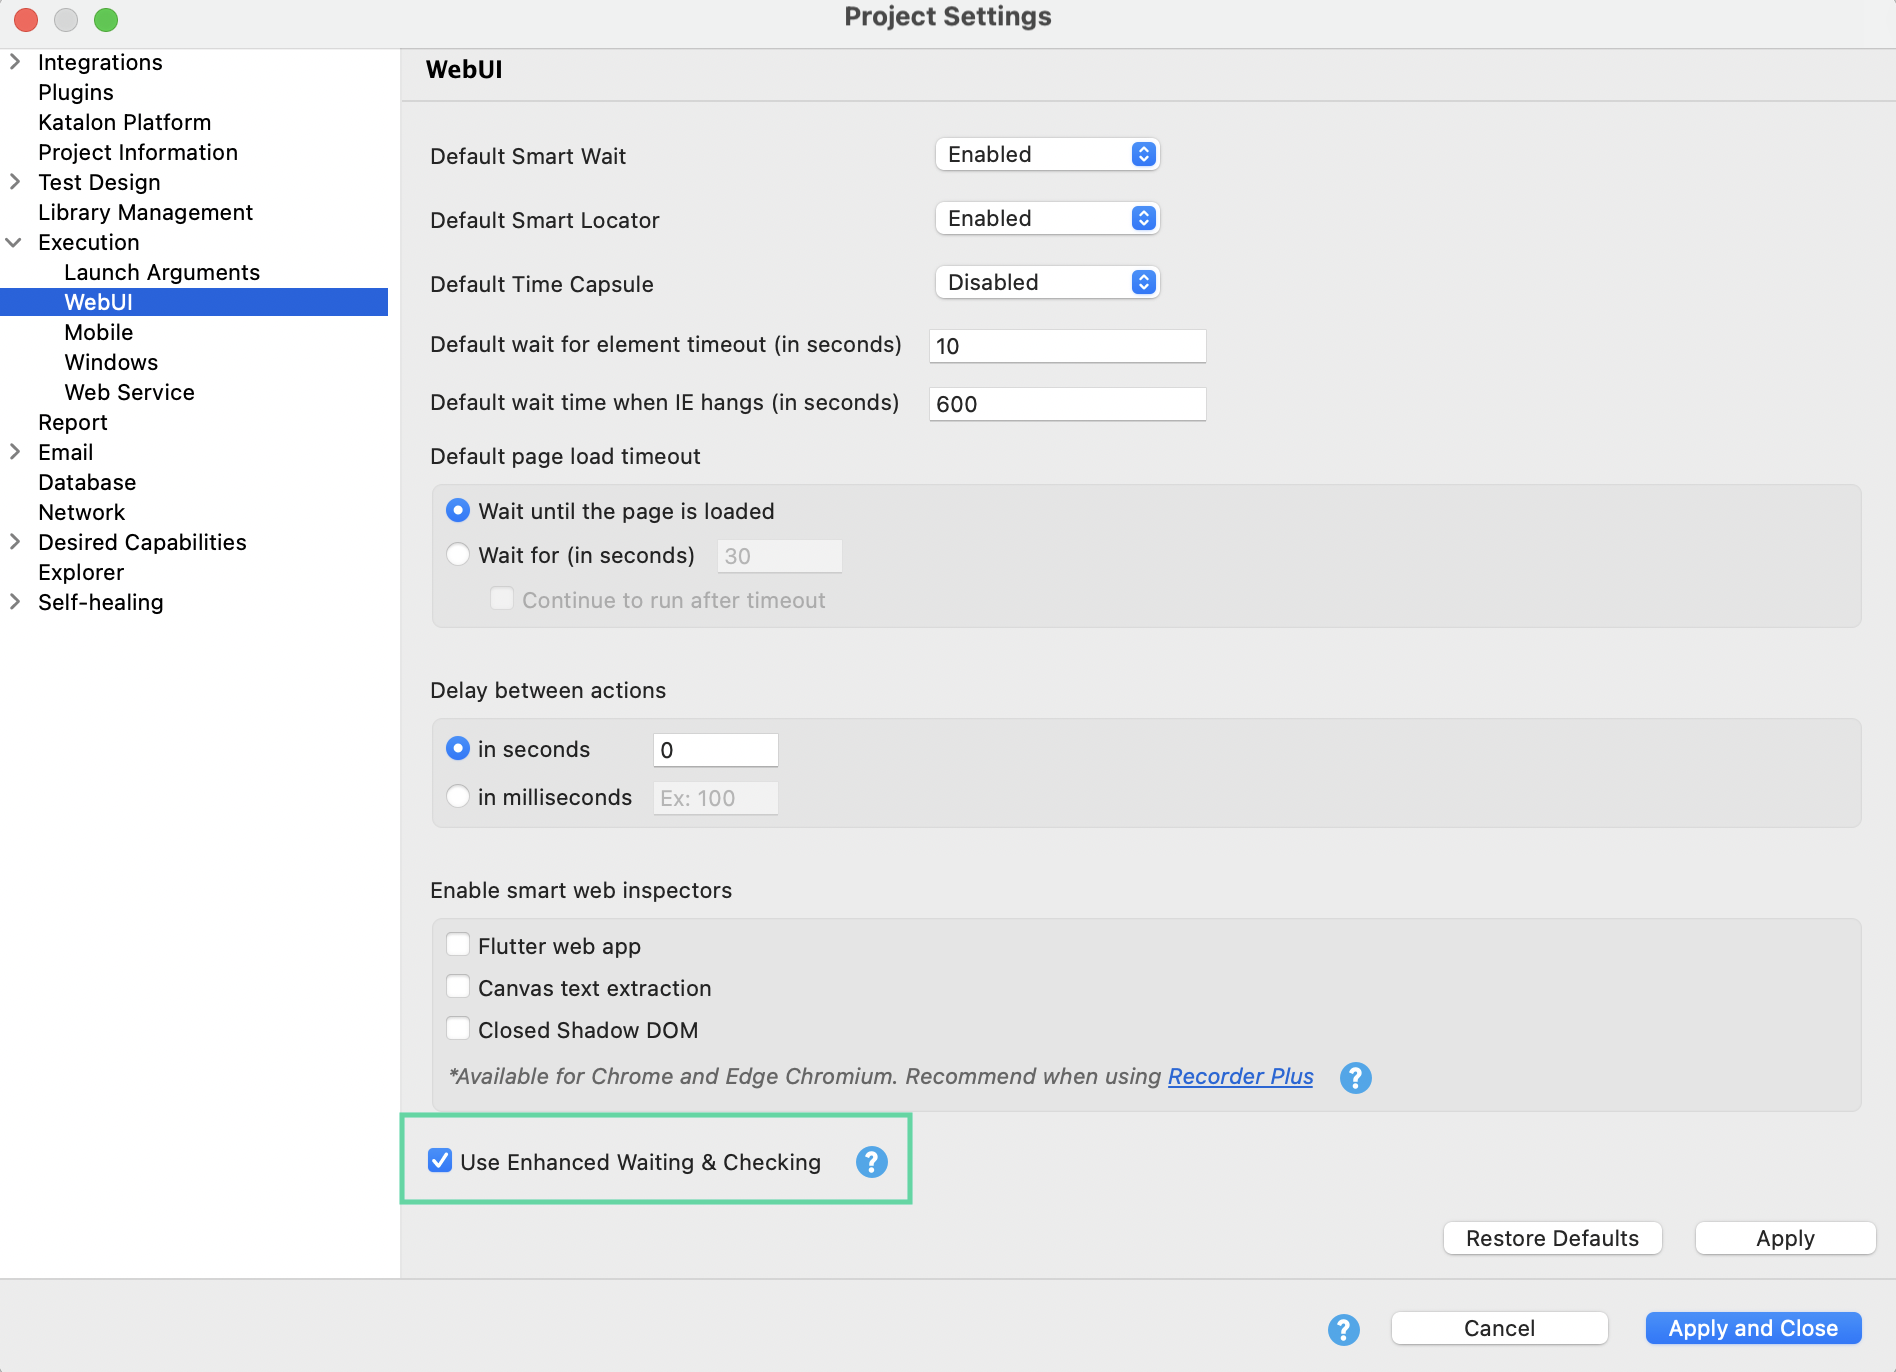Screen dimensions: 1896x1372
Task: Click the help icon beside Use Enhanced Waiting & Checking
Action: click(871, 1161)
